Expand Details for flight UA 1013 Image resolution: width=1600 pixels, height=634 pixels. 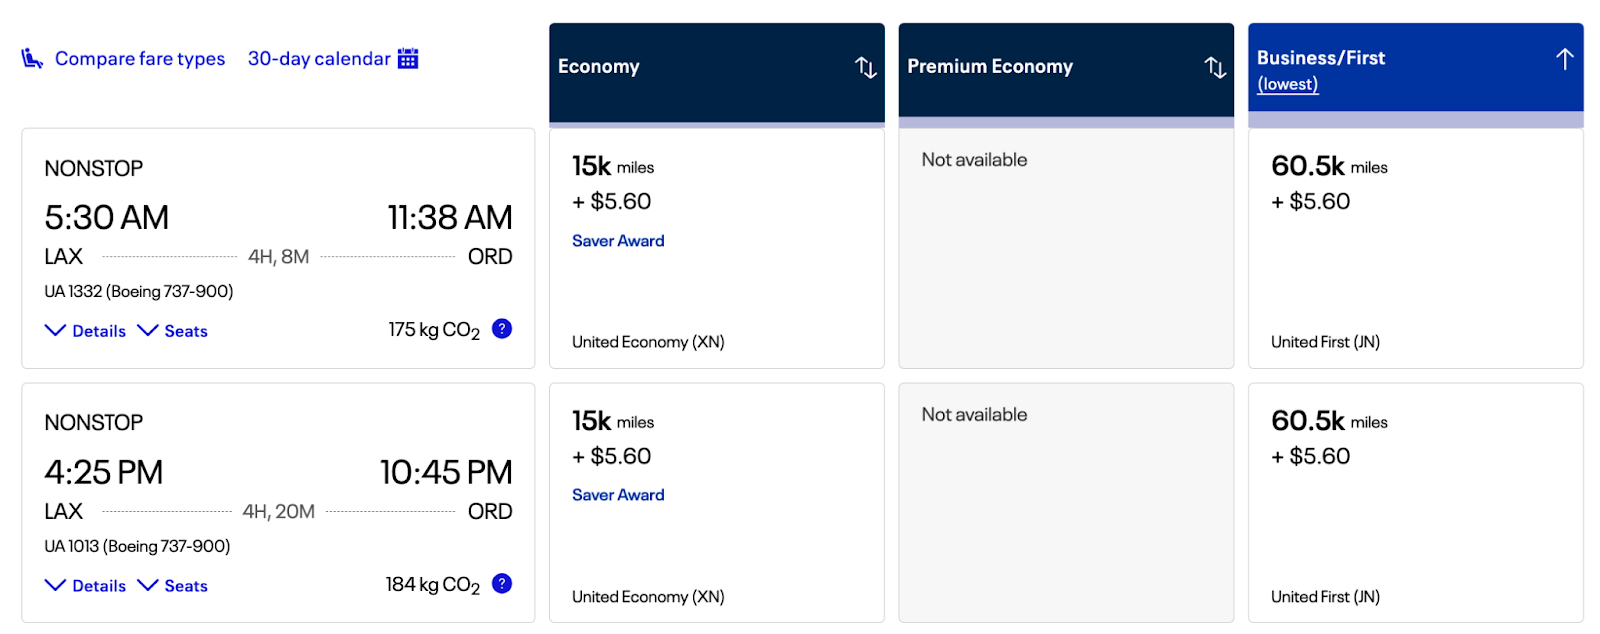[86, 586]
